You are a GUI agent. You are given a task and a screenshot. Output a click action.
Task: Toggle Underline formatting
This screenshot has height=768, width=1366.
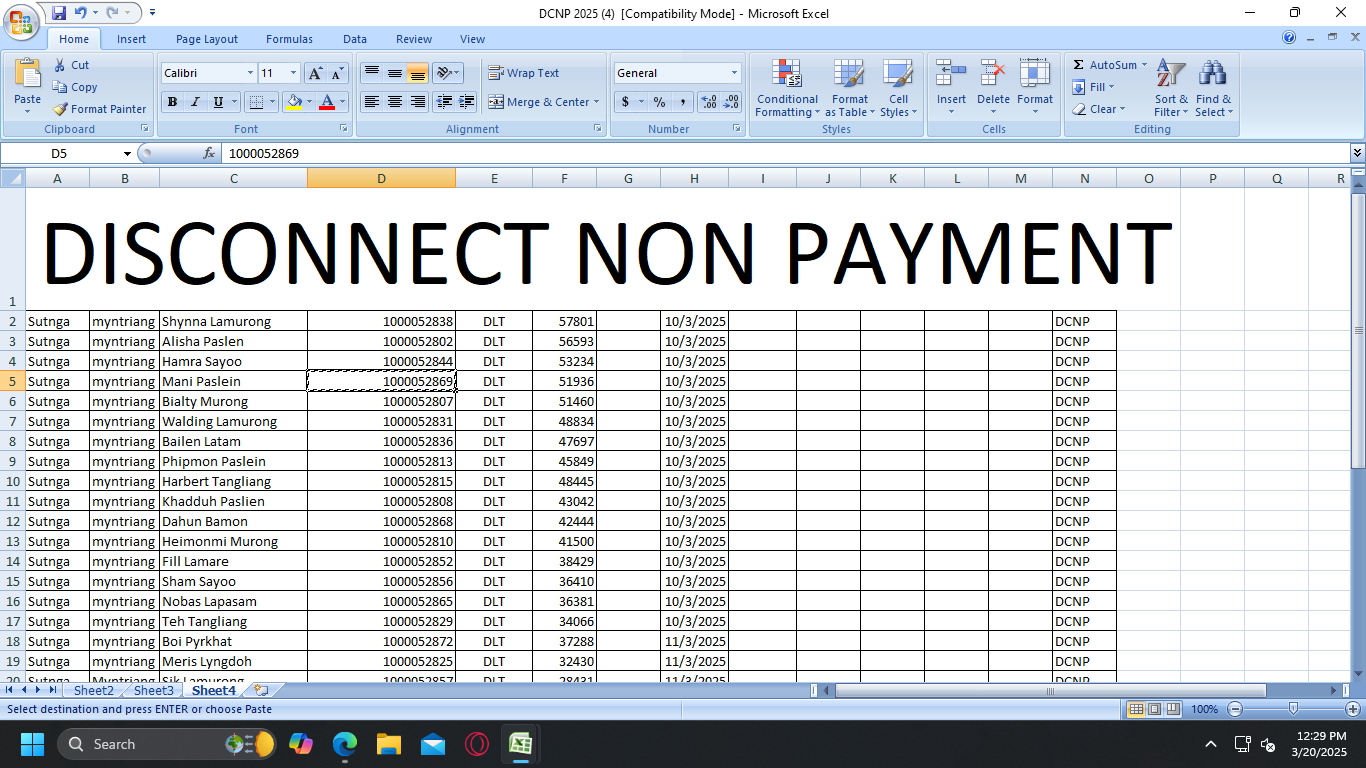click(218, 102)
